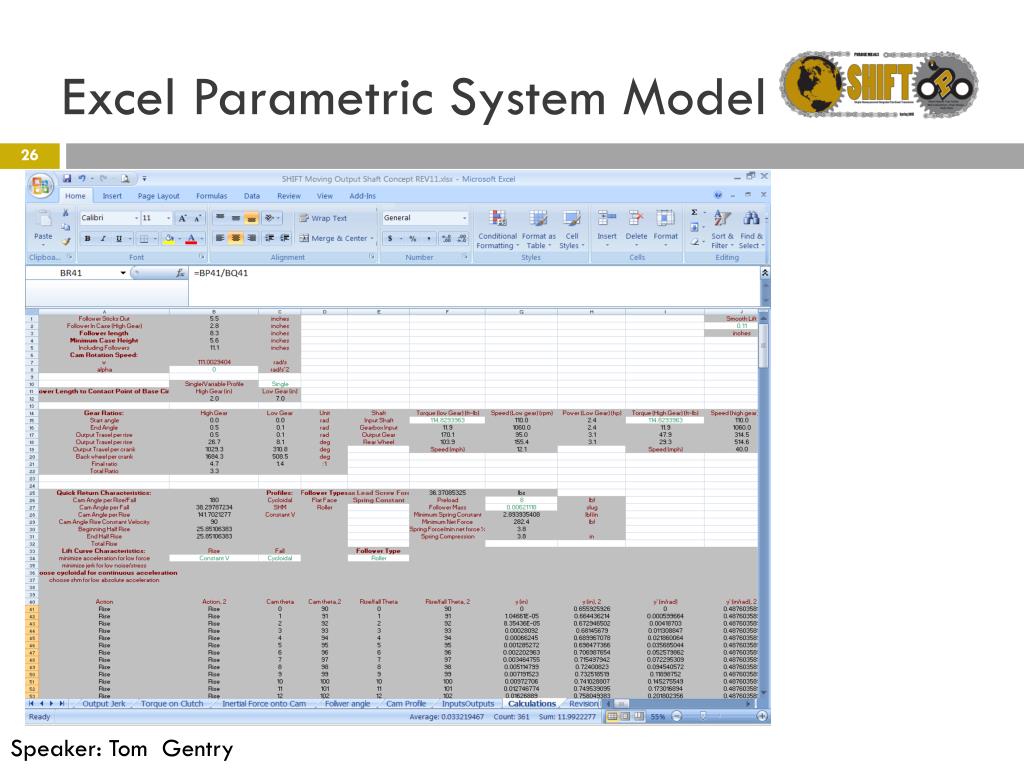Switch to the Page Layout ribbon tab
This screenshot has height=768, width=1024.
click(x=158, y=196)
